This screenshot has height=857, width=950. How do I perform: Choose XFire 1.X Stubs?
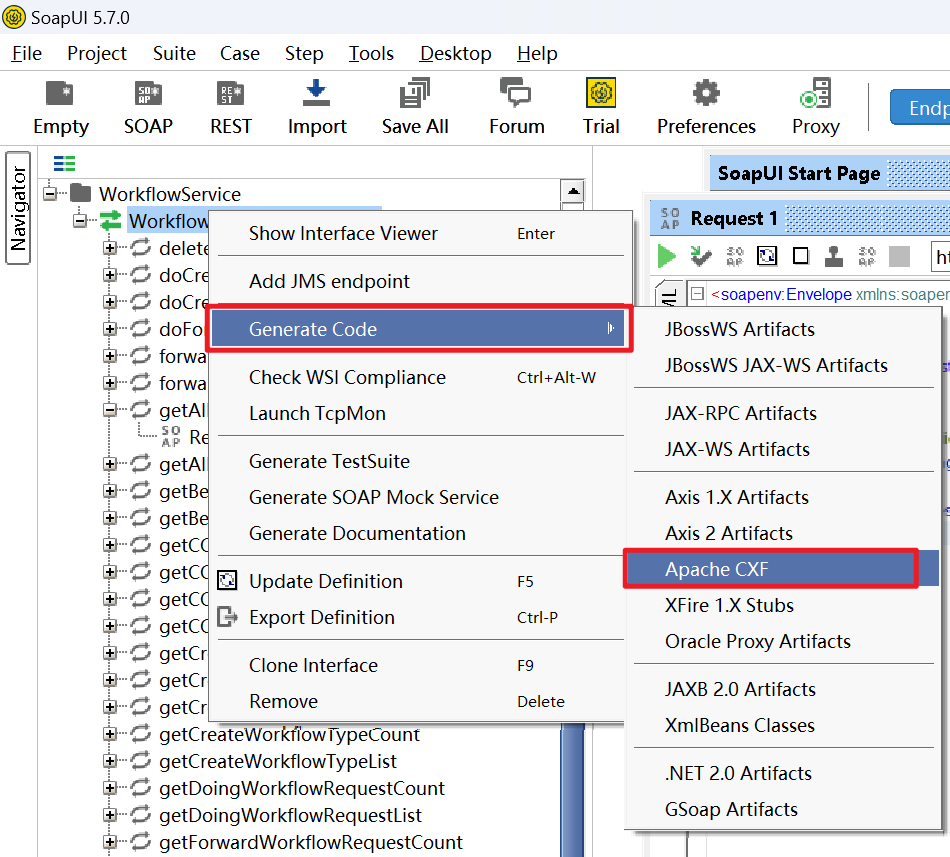783,605
